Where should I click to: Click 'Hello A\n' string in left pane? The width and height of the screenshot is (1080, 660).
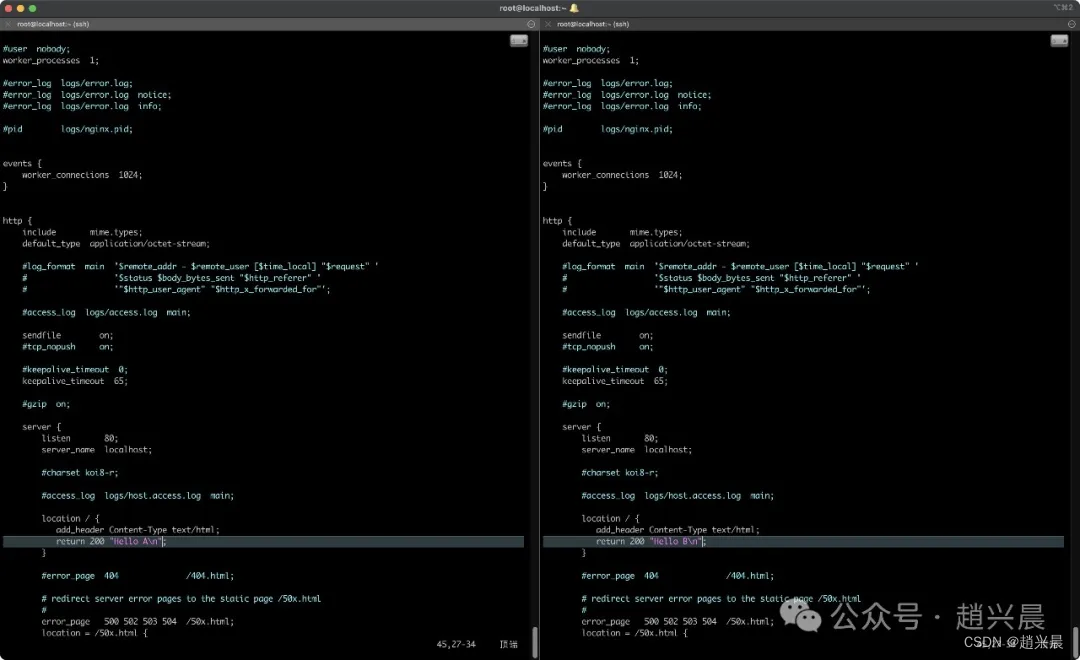136,542
